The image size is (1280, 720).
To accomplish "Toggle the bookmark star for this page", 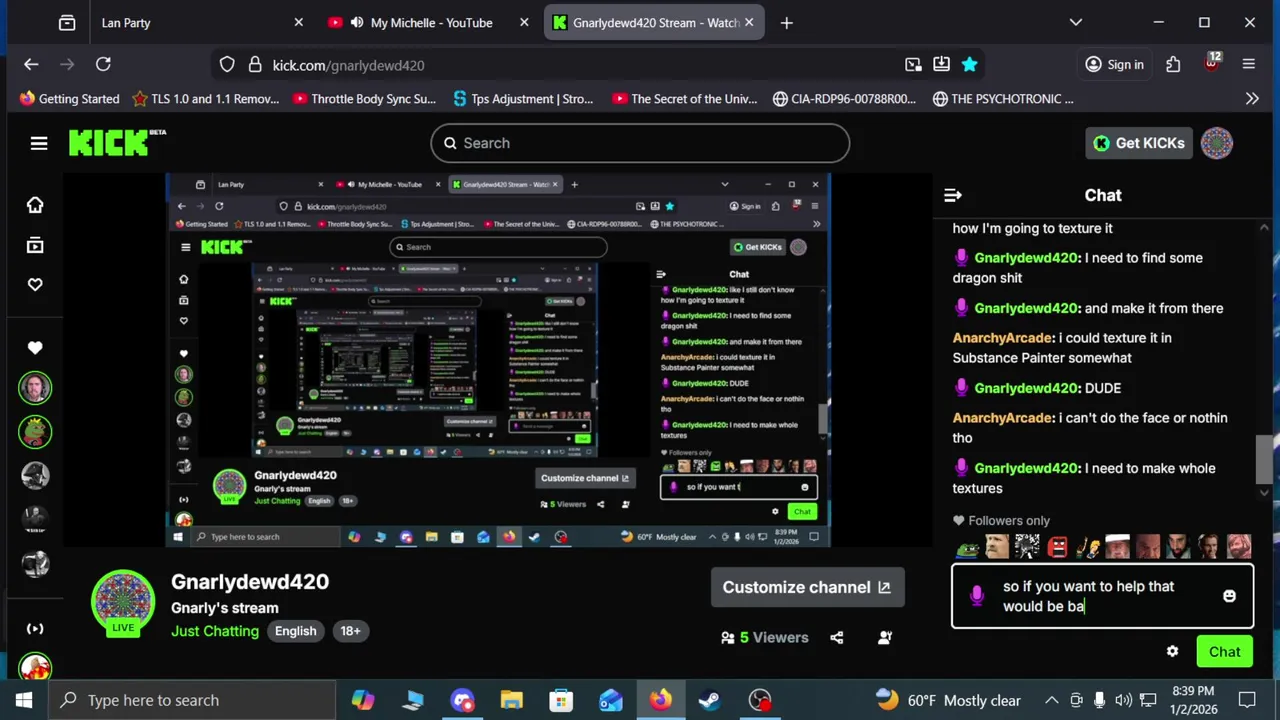I will coord(969,65).
